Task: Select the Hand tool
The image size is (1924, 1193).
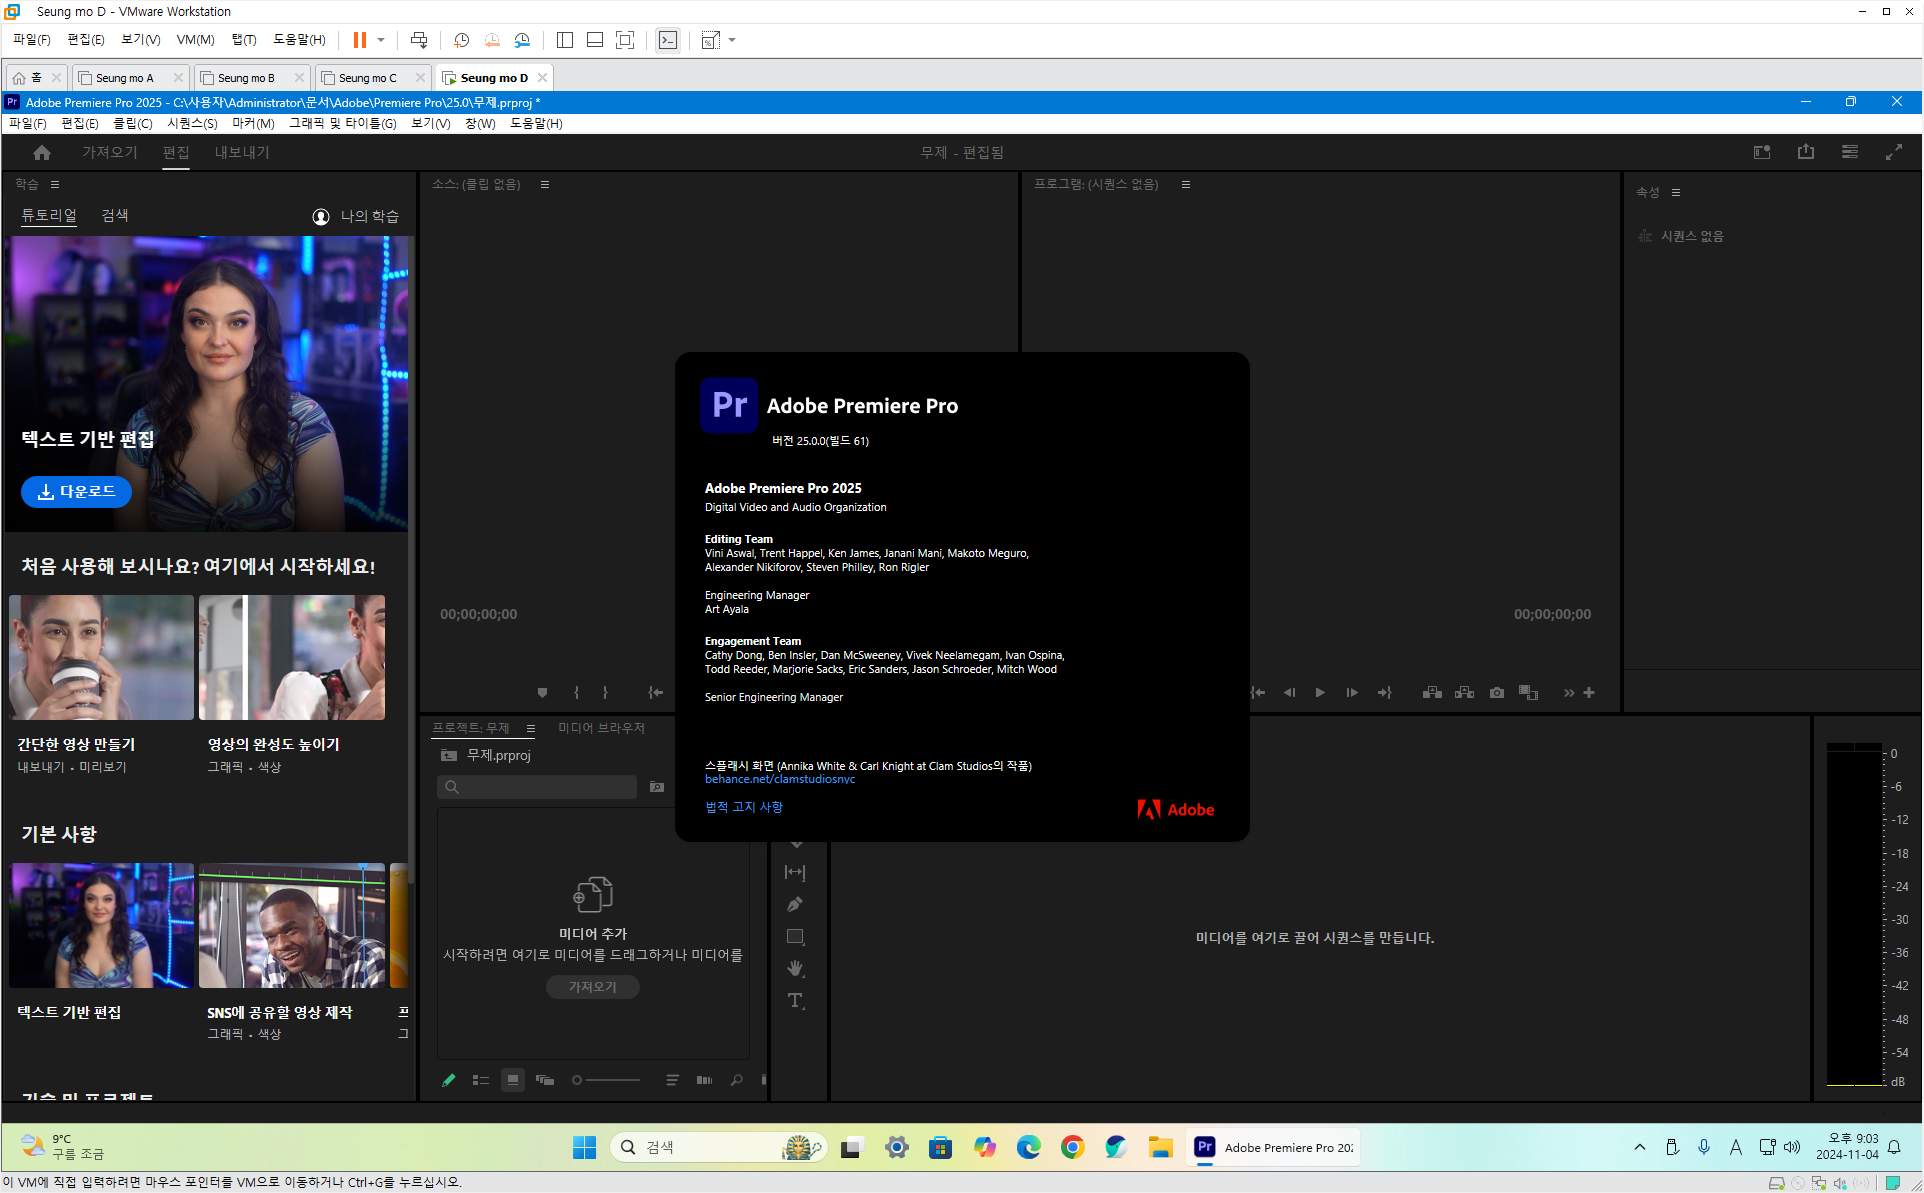Action: 795,968
